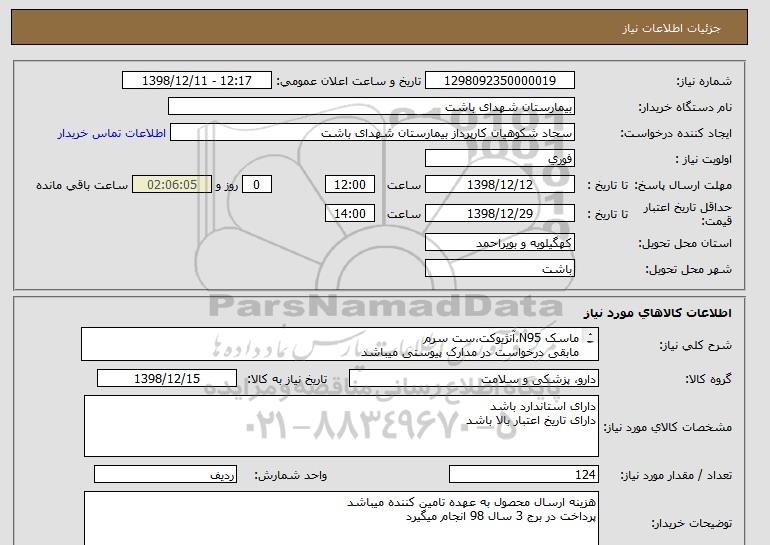
Task: Click the شماره نیاز field 1298092350000019
Action: [x=499, y=81]
